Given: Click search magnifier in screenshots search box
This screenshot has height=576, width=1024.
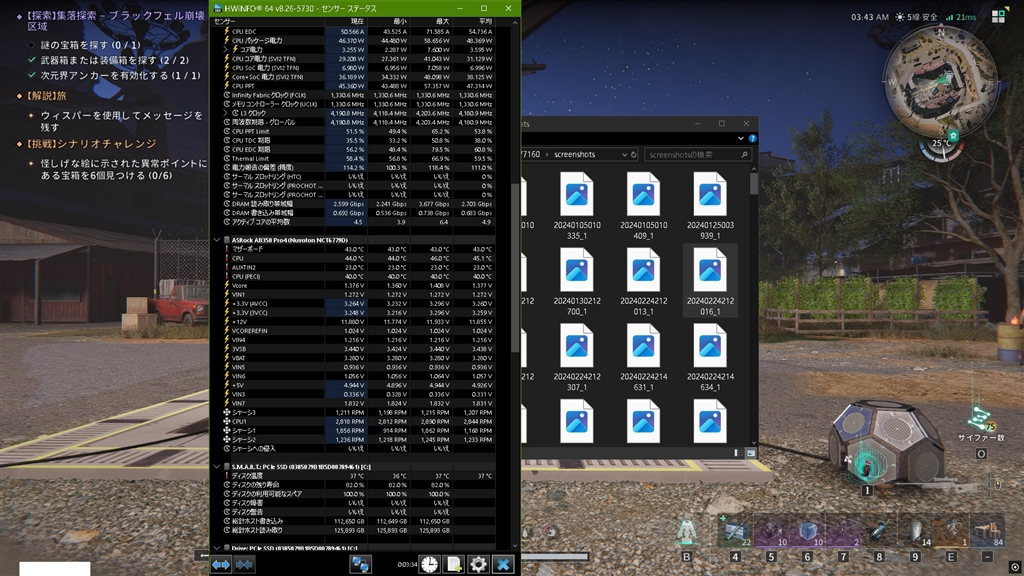Looking at the screenshot, I should tap(744, 155).
